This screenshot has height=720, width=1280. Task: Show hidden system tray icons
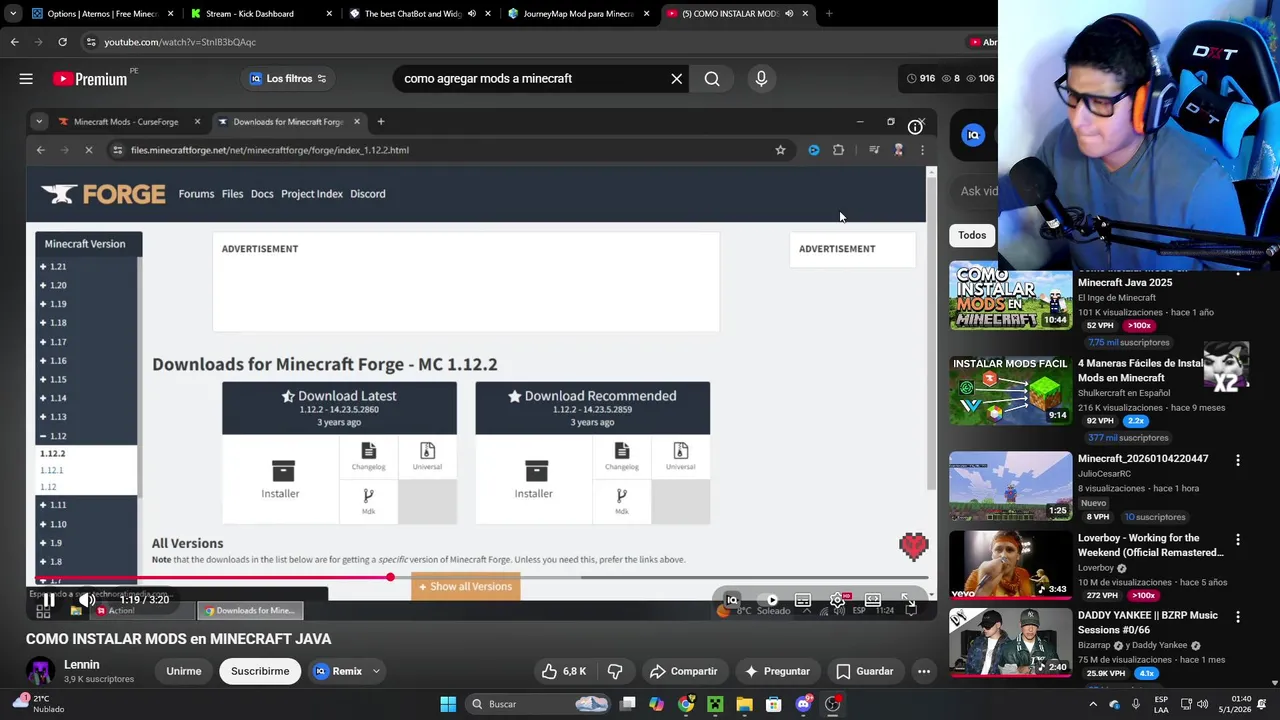(1093, 704)
